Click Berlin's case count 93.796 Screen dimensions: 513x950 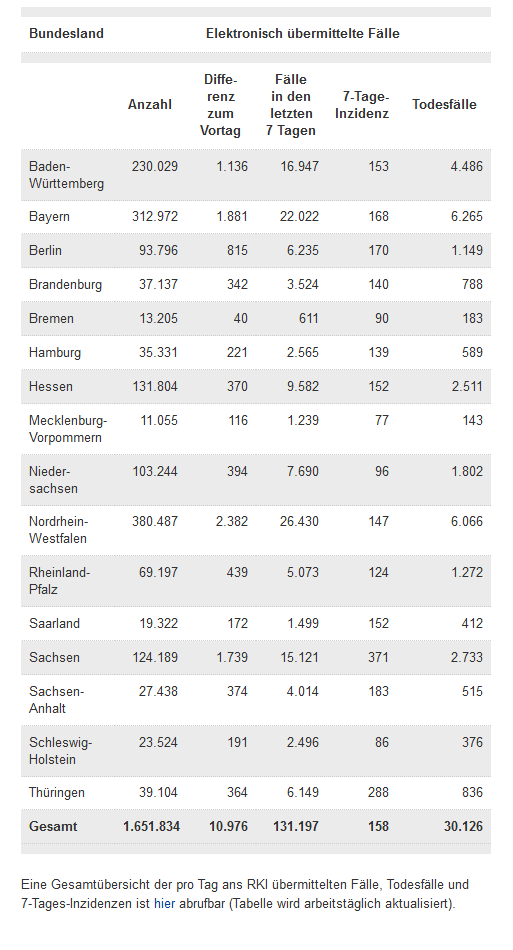(158, 250)
